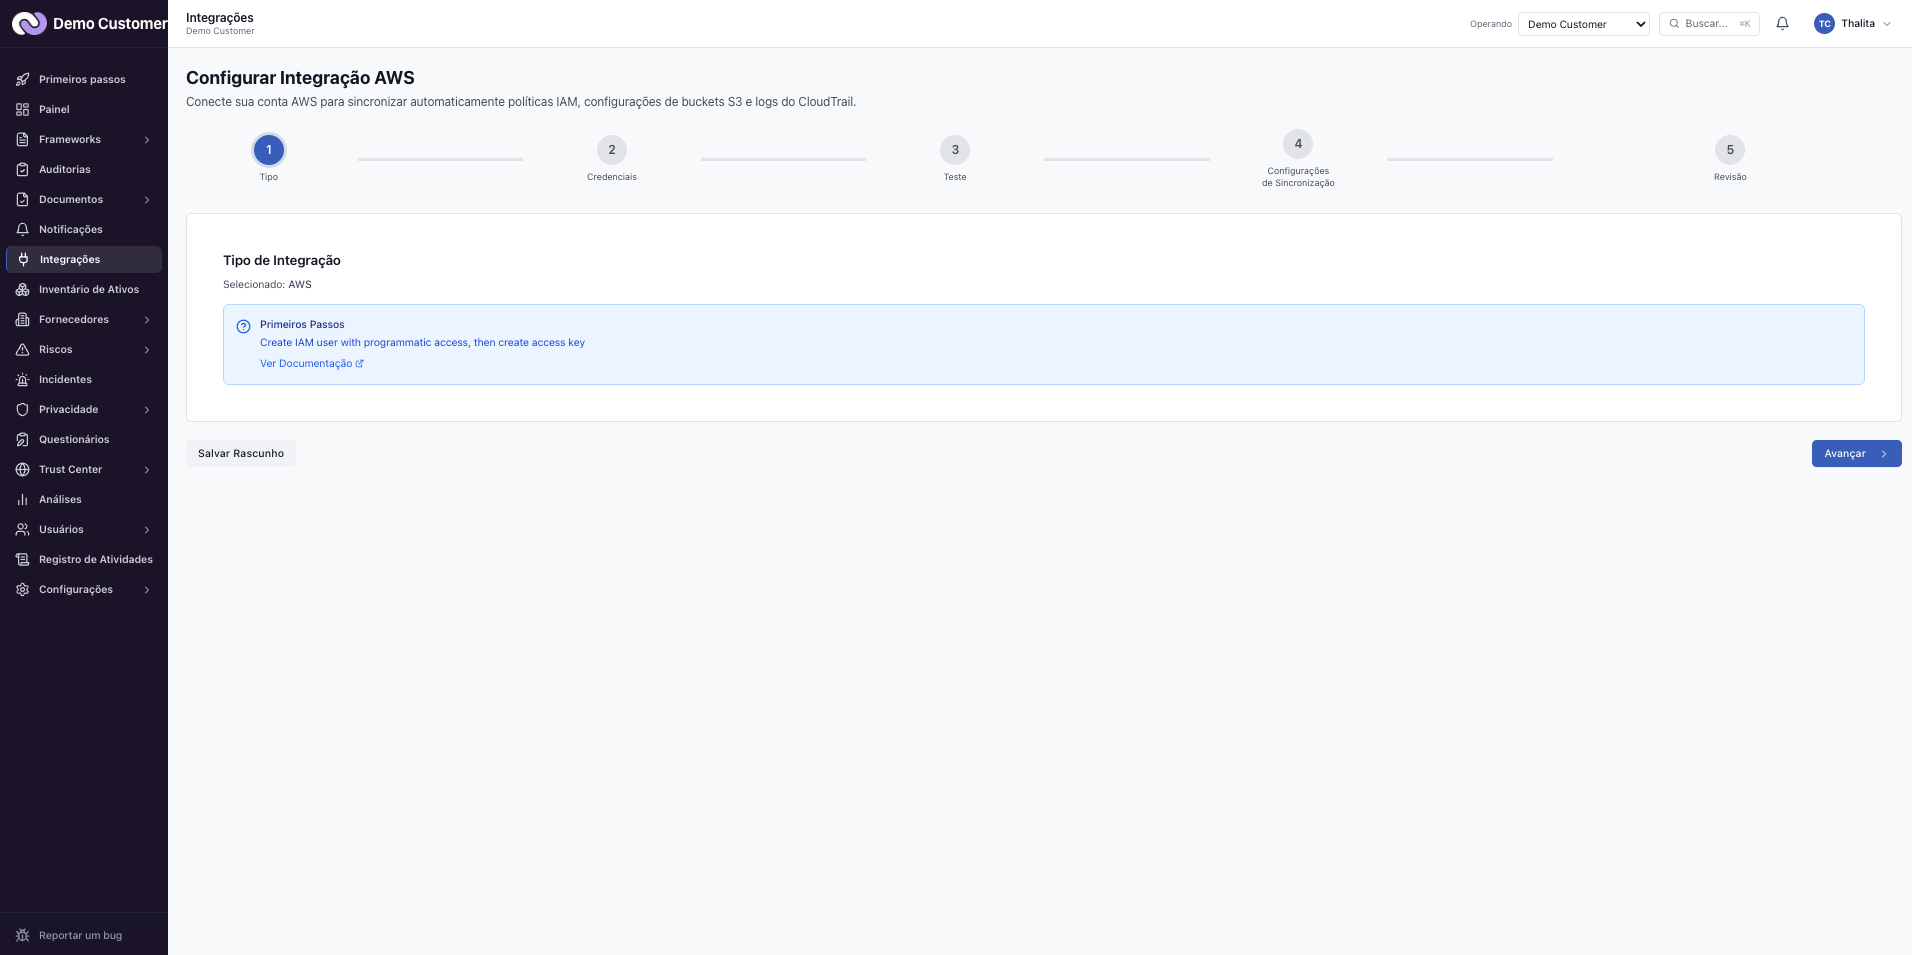Click the Notificações bell icon in sidebar
Viewport: 1912px width, 955px height.
click(x=22, y=229)
